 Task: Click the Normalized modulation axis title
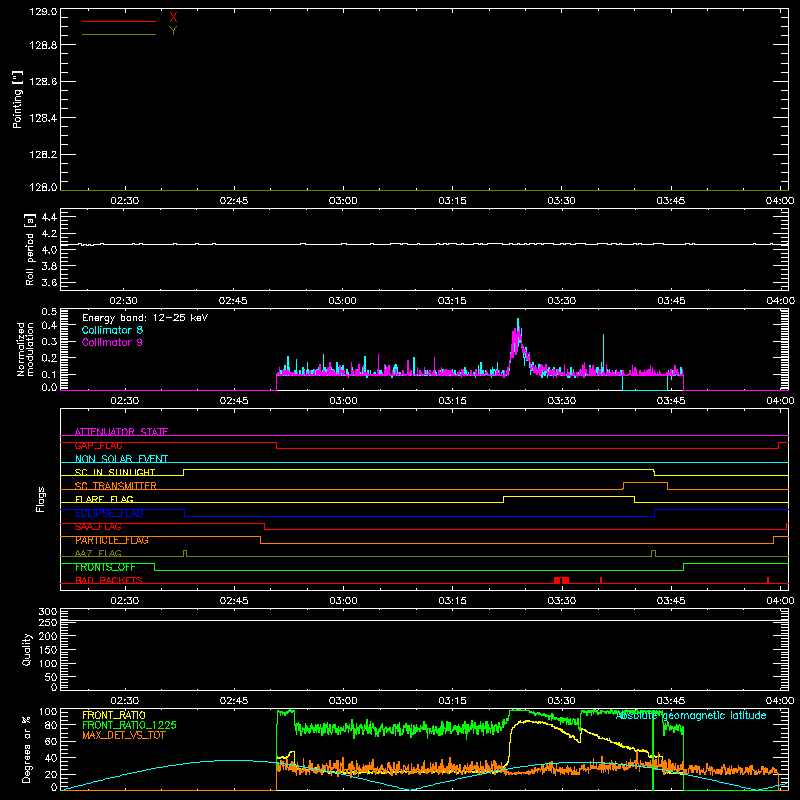tap(25, 349)
